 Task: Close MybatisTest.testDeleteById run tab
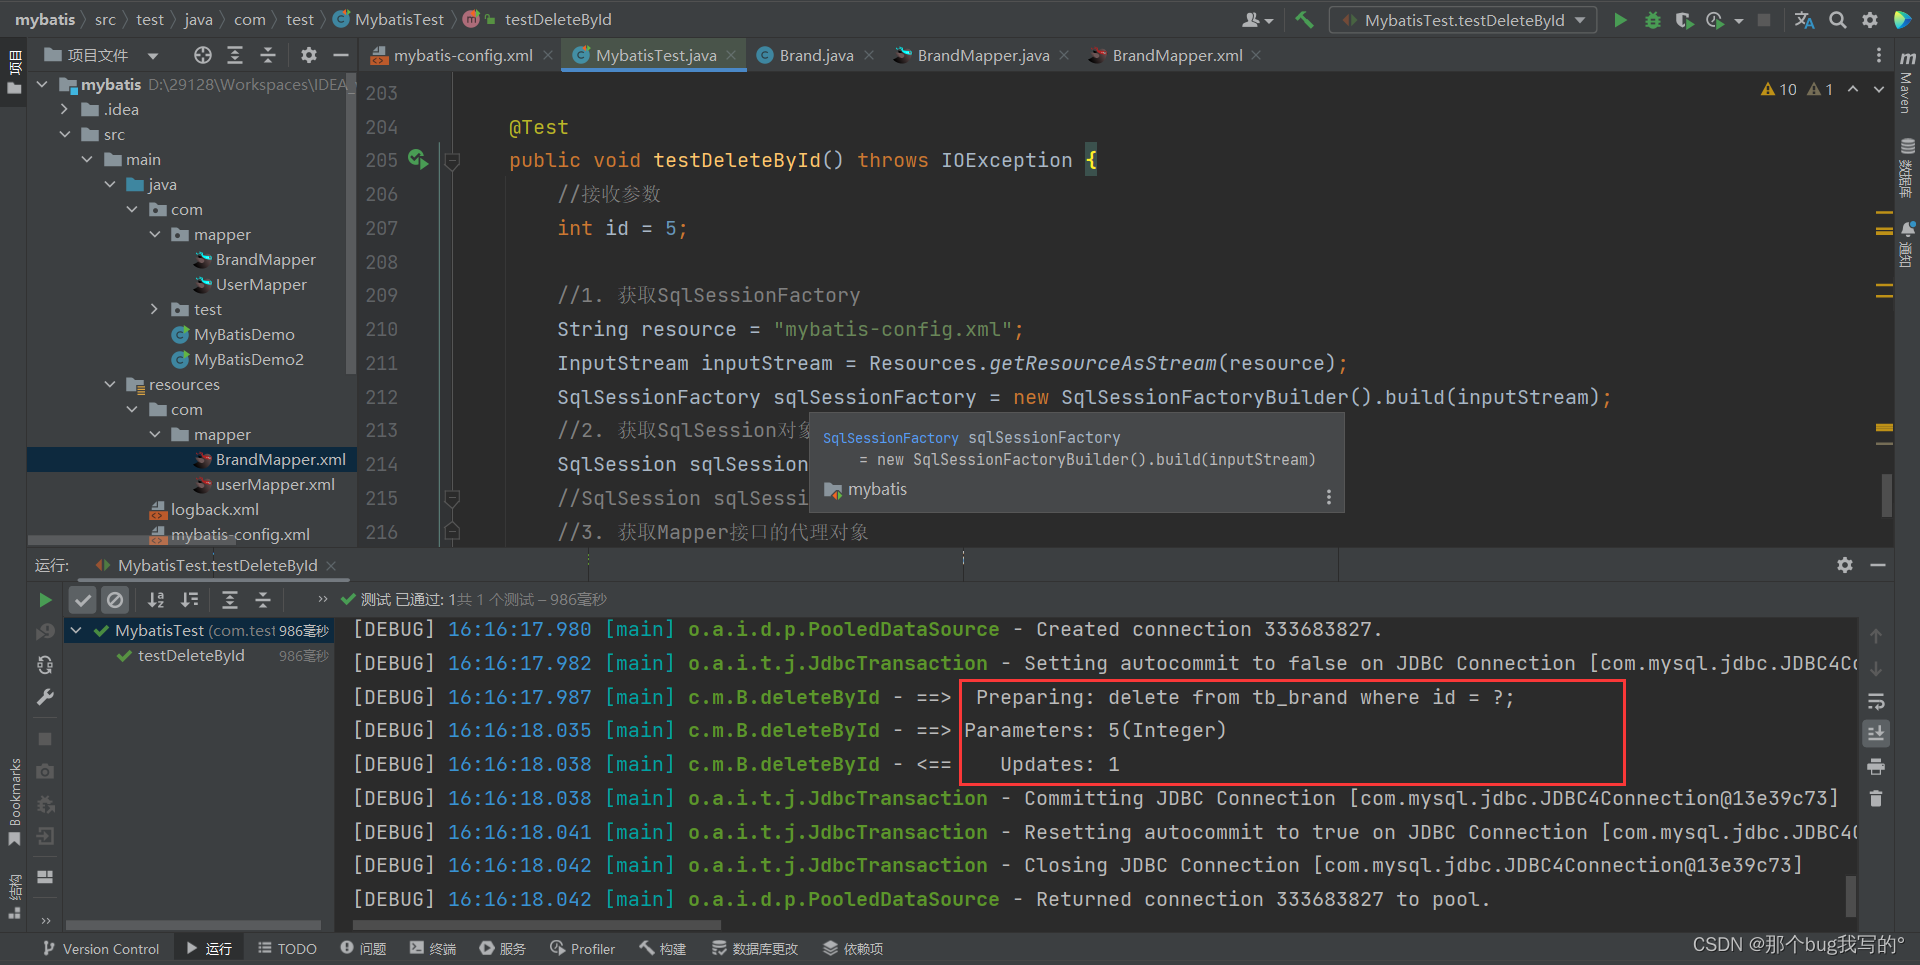331,565
